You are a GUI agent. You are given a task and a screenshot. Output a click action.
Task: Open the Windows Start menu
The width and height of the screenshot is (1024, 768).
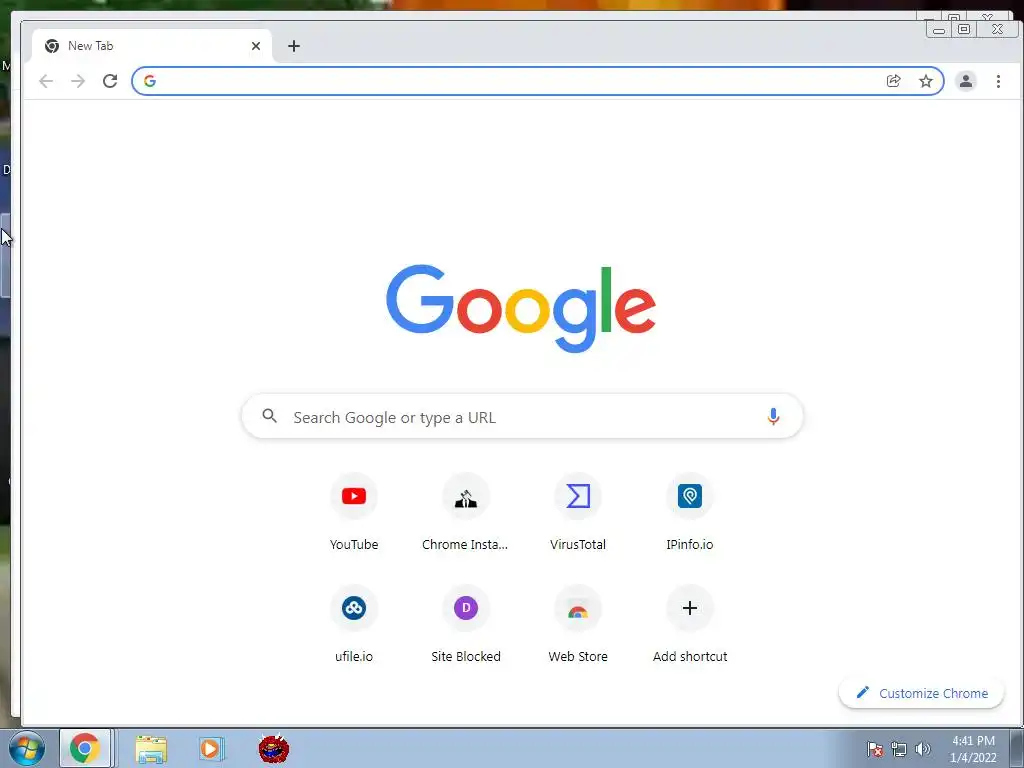[27, 748]
